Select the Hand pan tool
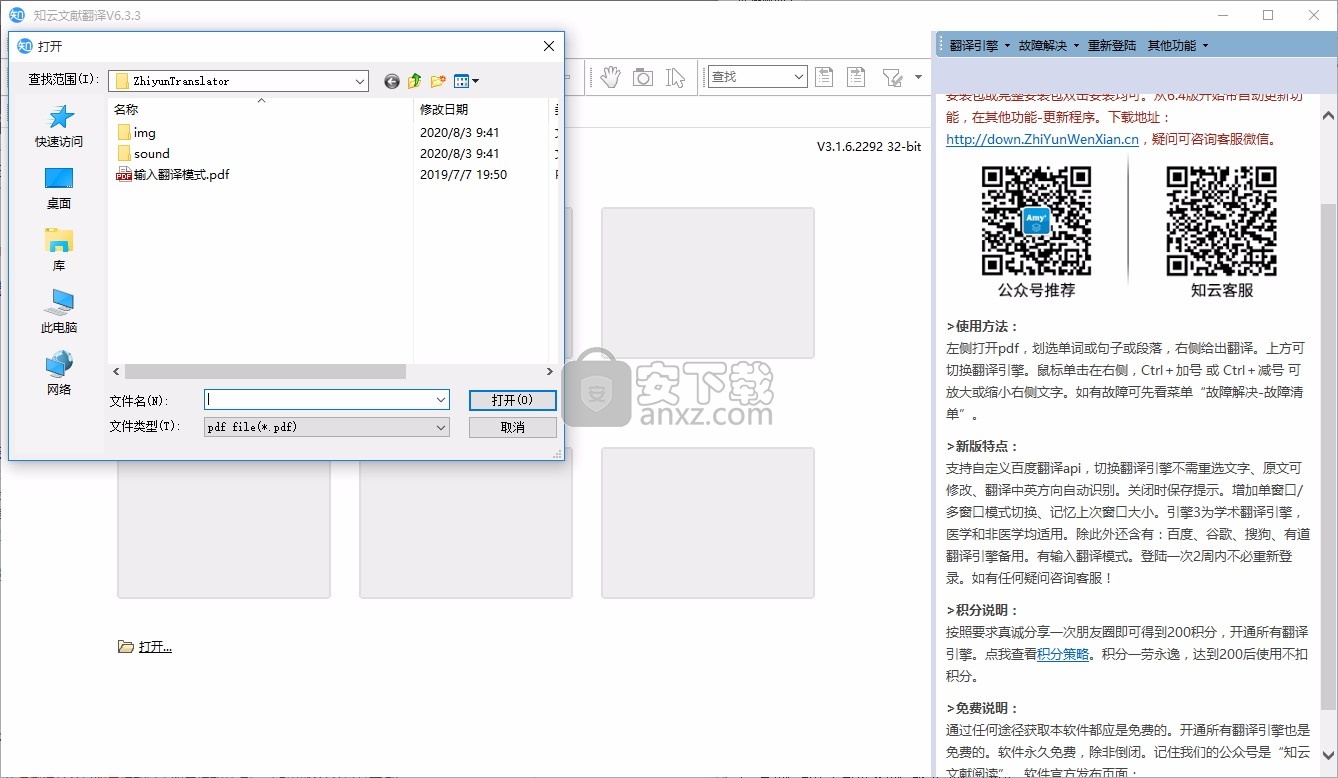 click(x=610, y=77)
